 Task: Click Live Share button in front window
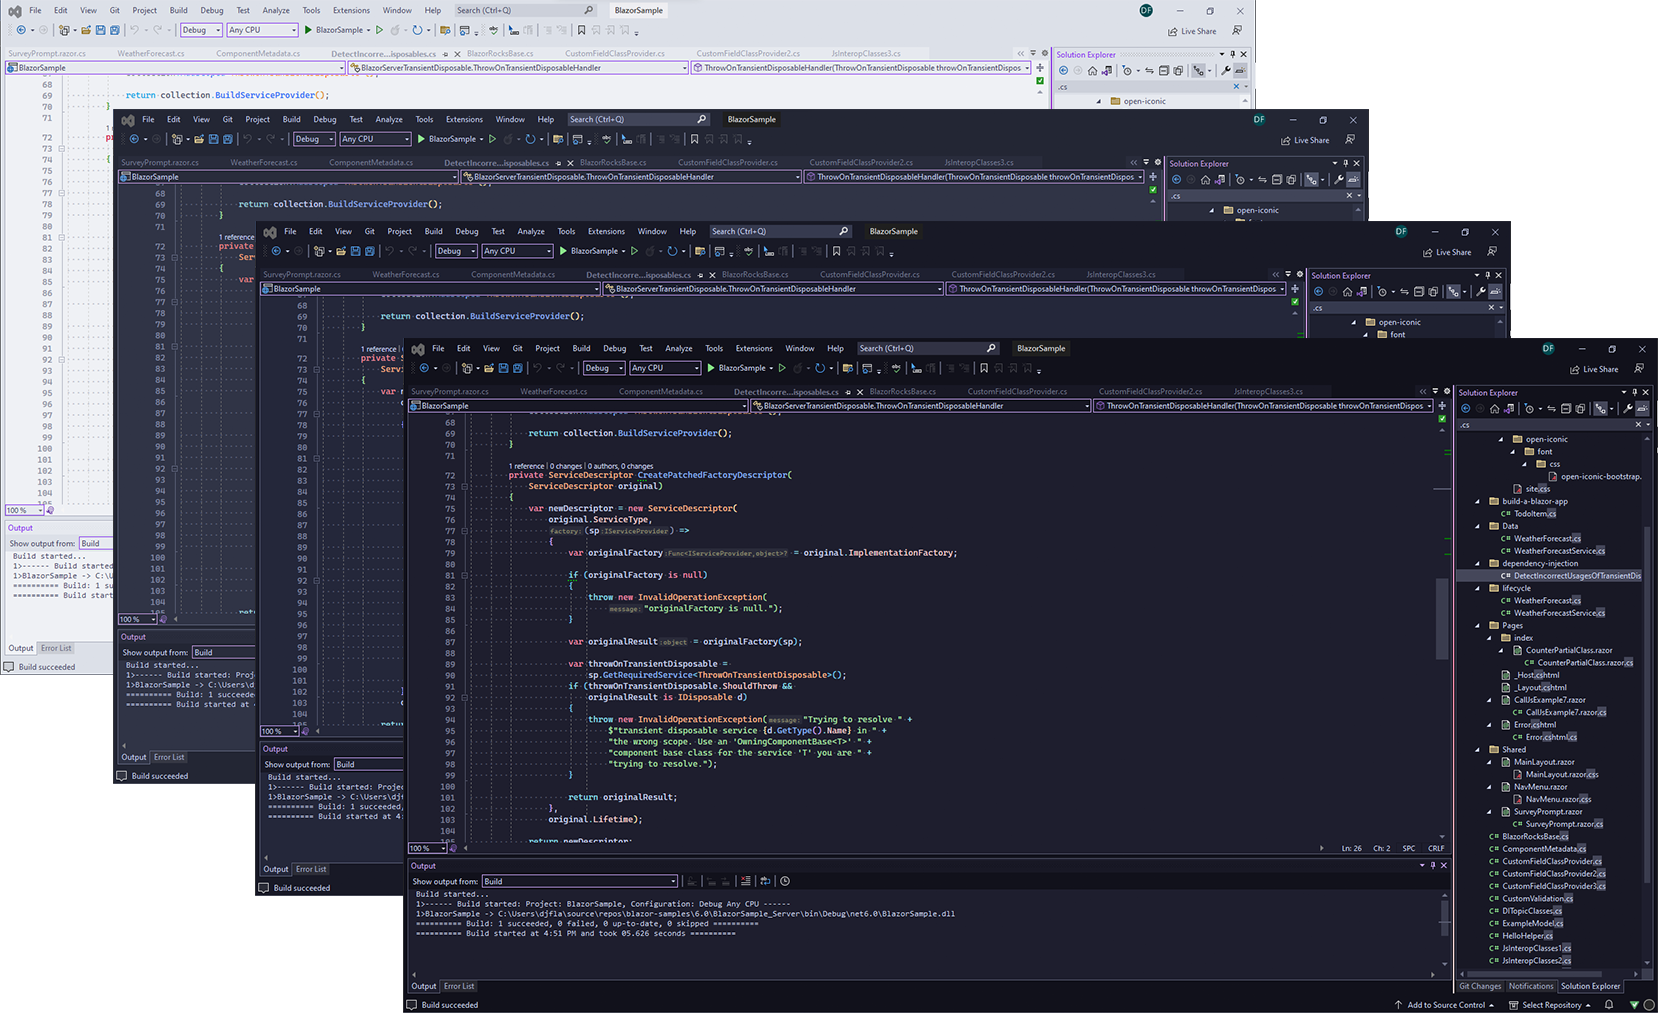pos(1594,369)
